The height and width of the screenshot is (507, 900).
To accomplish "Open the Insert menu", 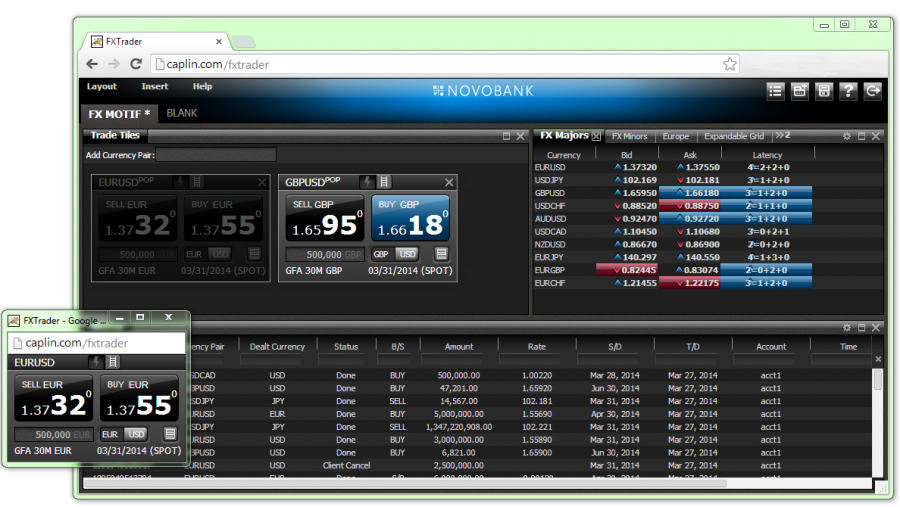I will [155, 86].
